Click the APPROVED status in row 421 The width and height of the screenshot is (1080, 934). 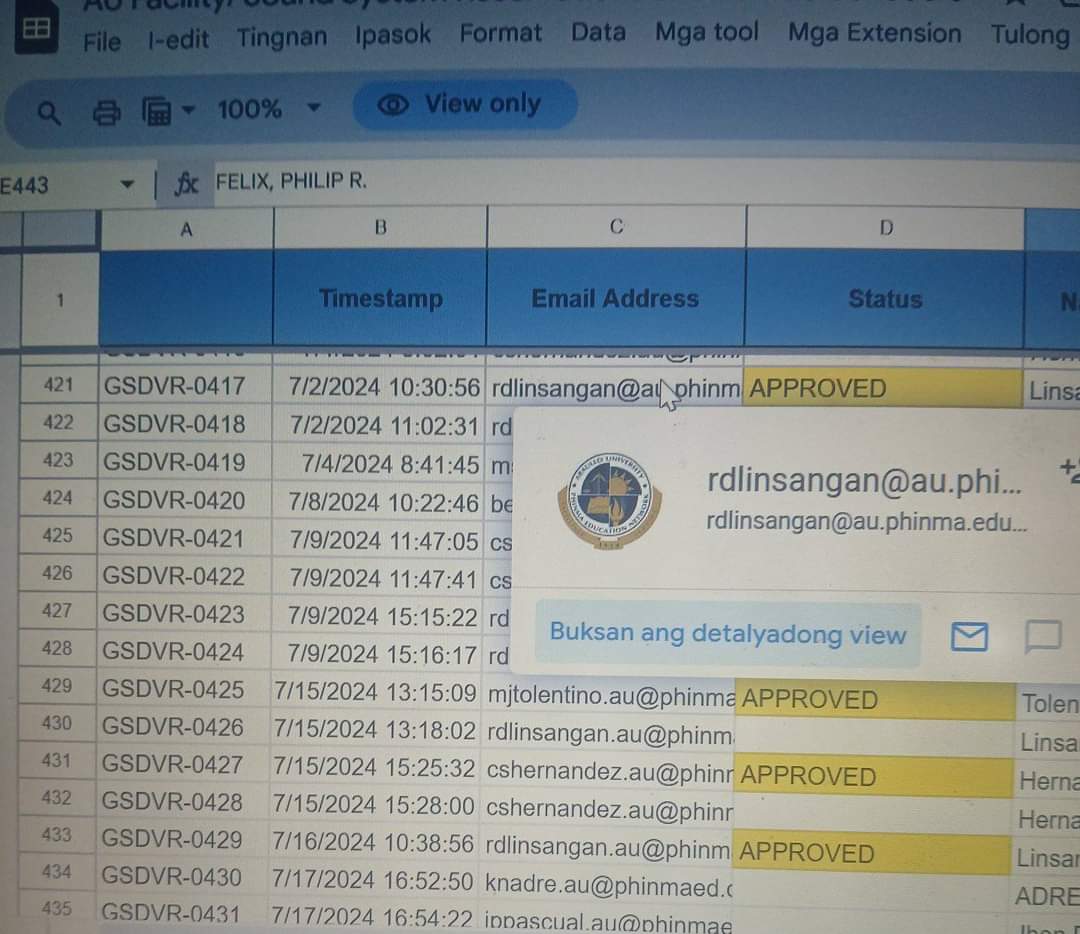tap(884, 388)
